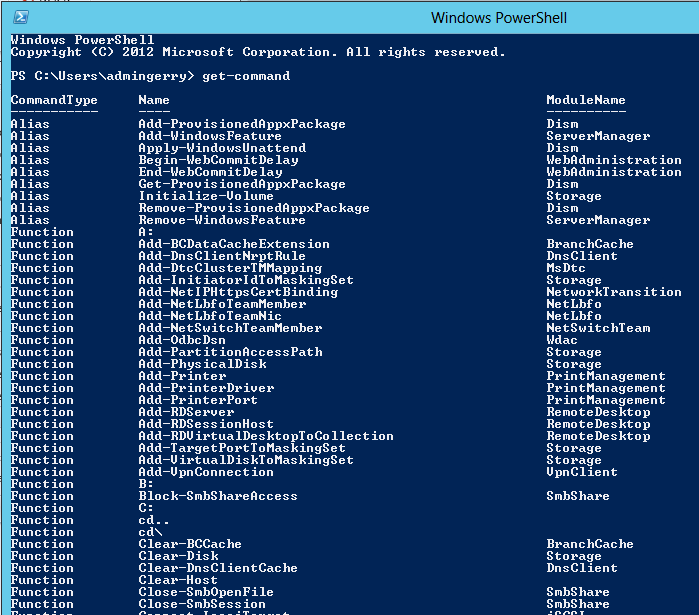Click Add-RDServer function name
Viewport: 699px width, 615px height.
coord(186,412)
